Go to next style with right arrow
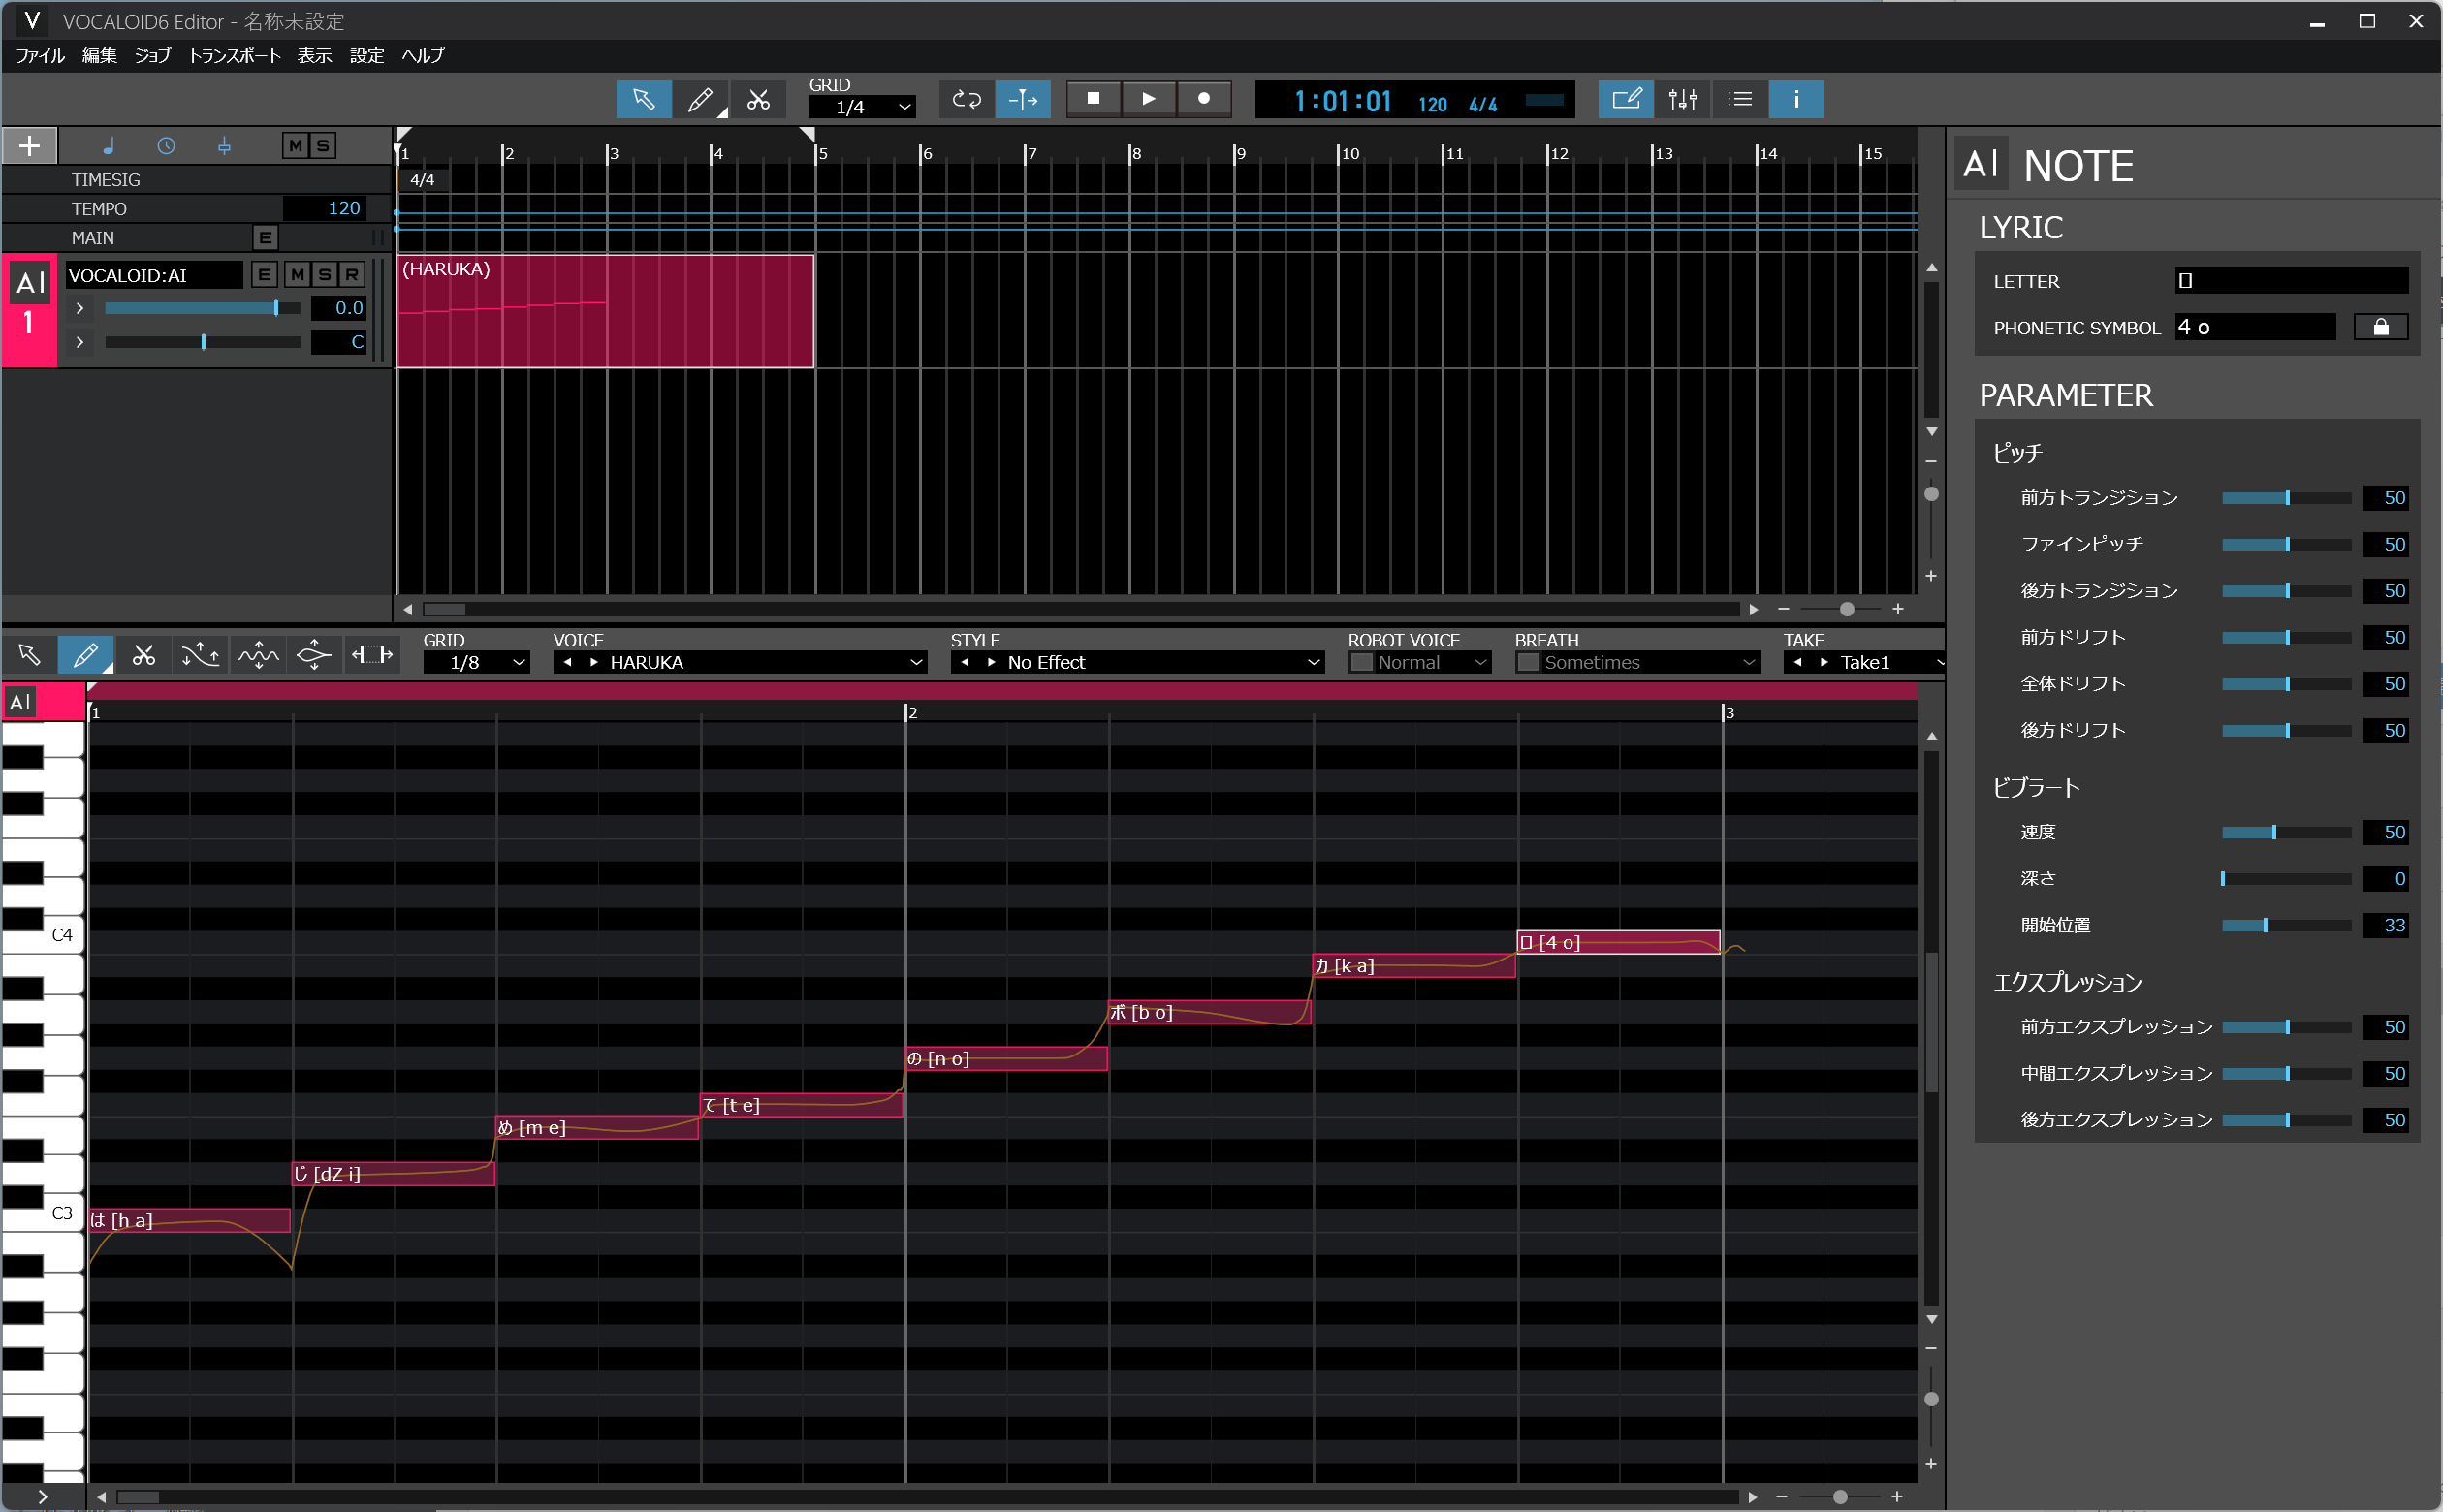 992,662
